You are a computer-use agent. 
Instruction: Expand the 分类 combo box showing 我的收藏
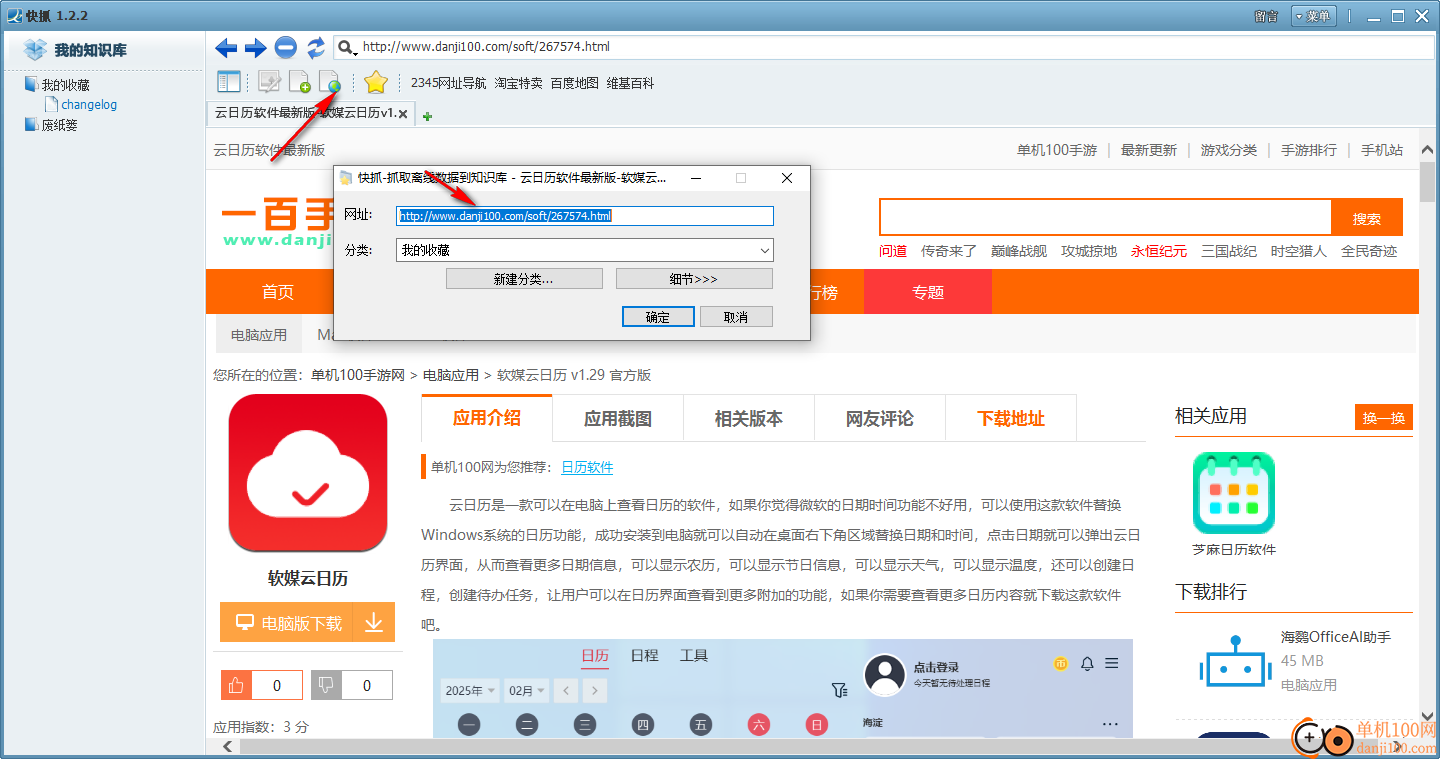pyautogui.click(x=585, y=250)
